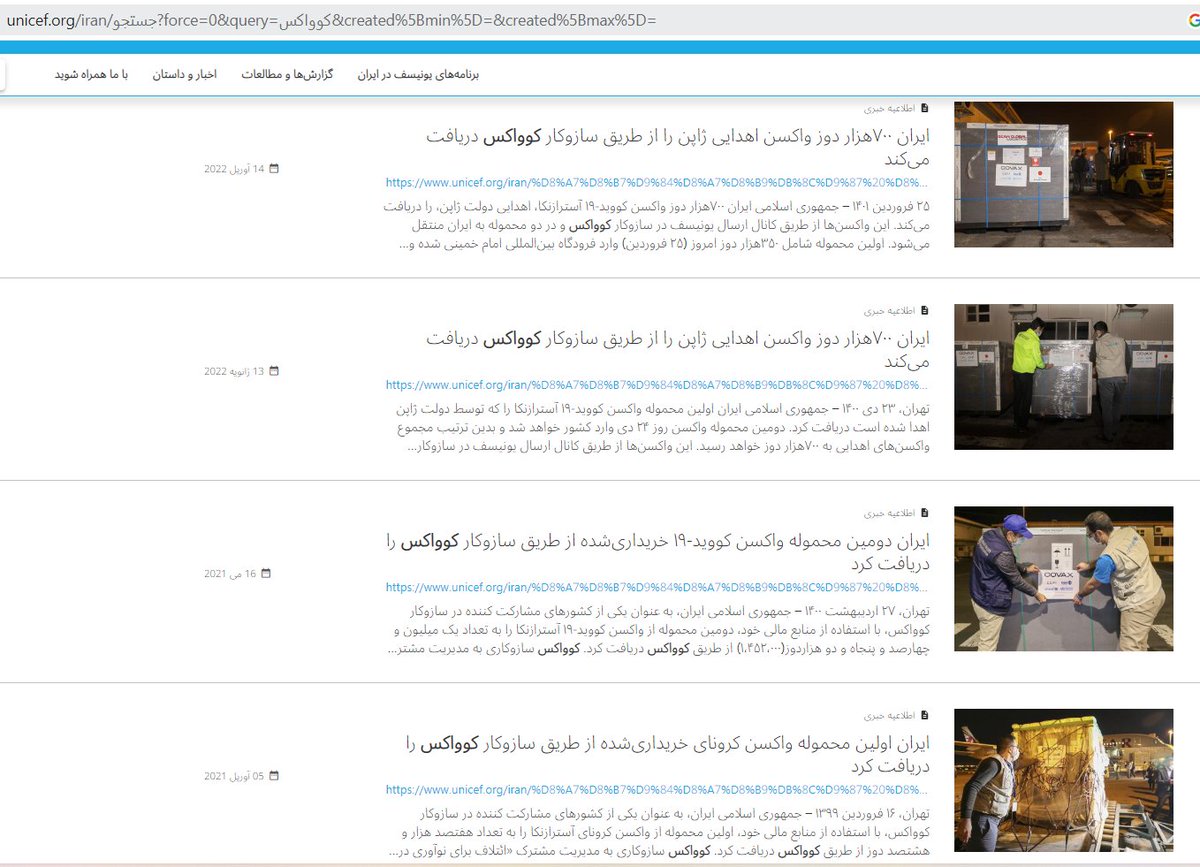Follow the unicef.org/iran URL under the 14 آوریل 2022 result
This screenshot has width=1200, height=867.
[656, 184]
